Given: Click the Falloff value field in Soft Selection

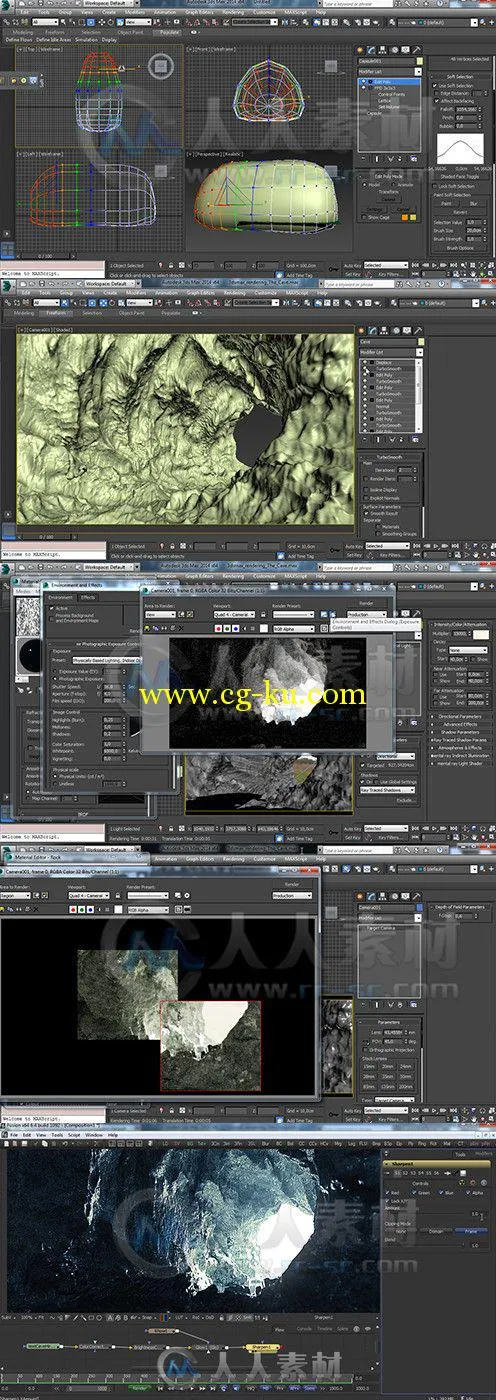Looking at the screenshot, I should point(466,109).
